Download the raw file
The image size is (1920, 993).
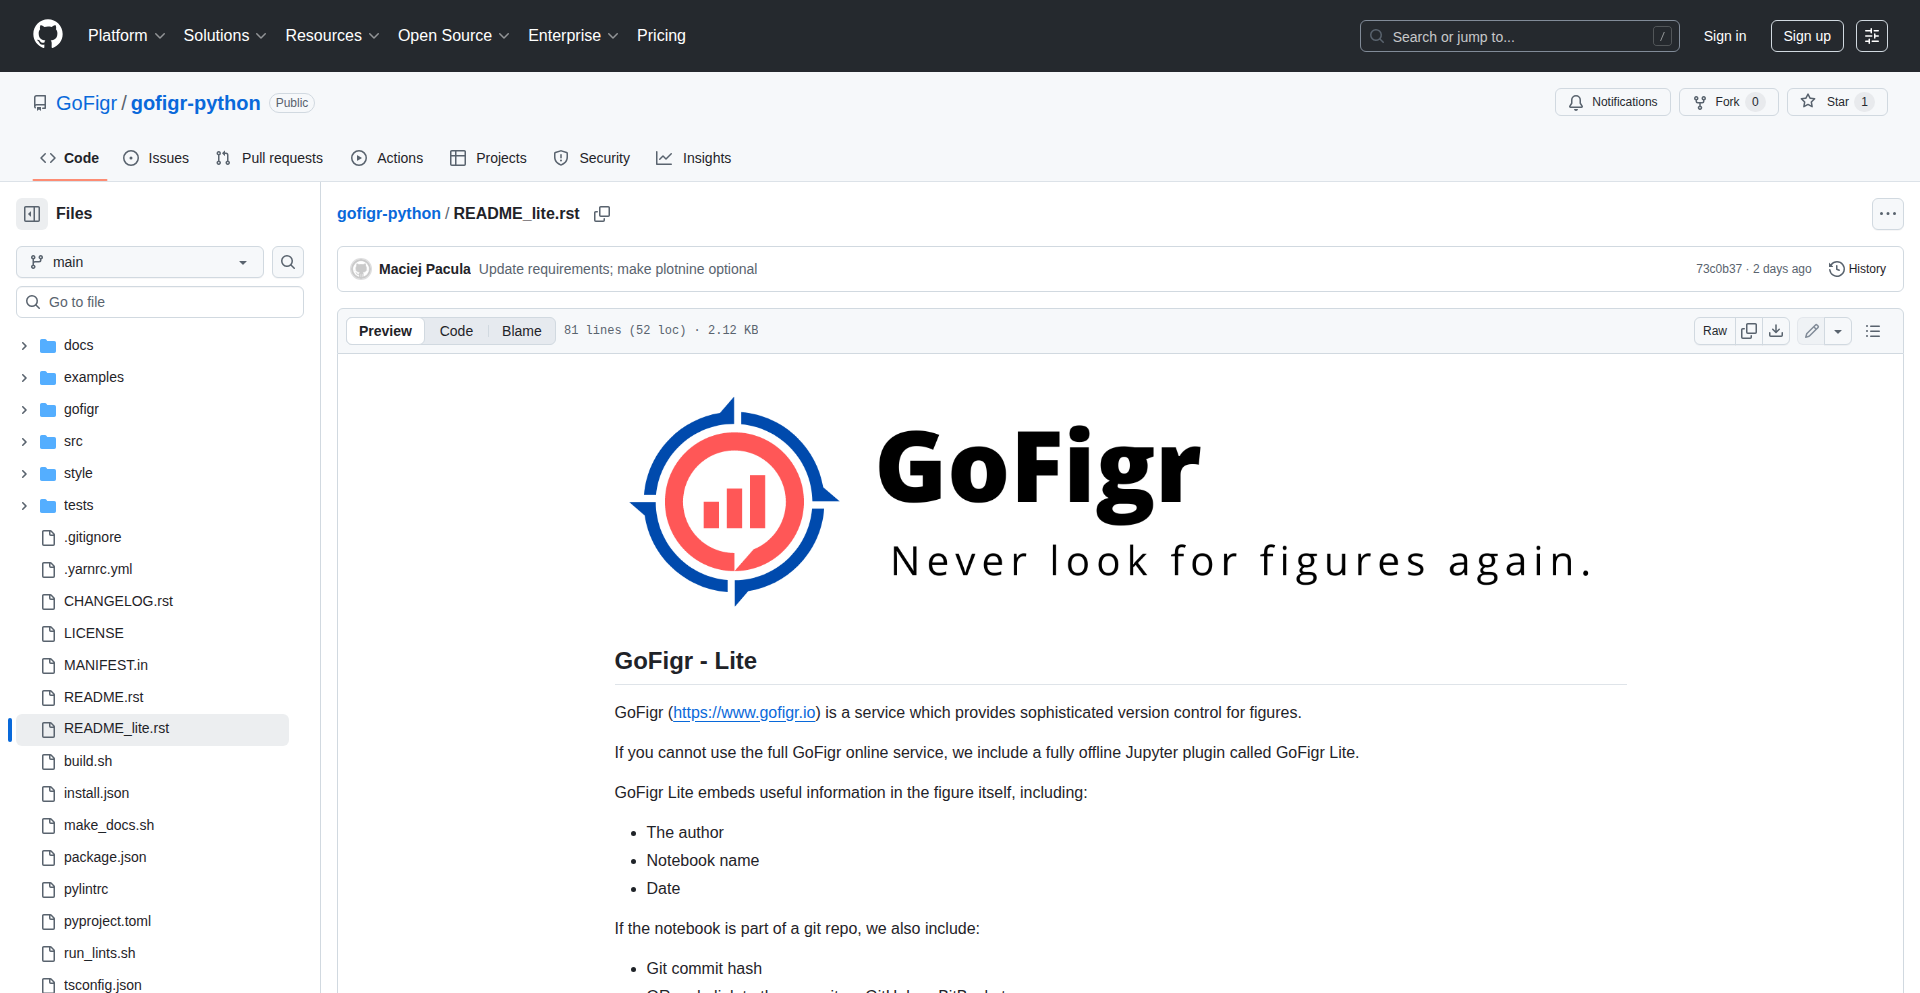pos(1776,331)
